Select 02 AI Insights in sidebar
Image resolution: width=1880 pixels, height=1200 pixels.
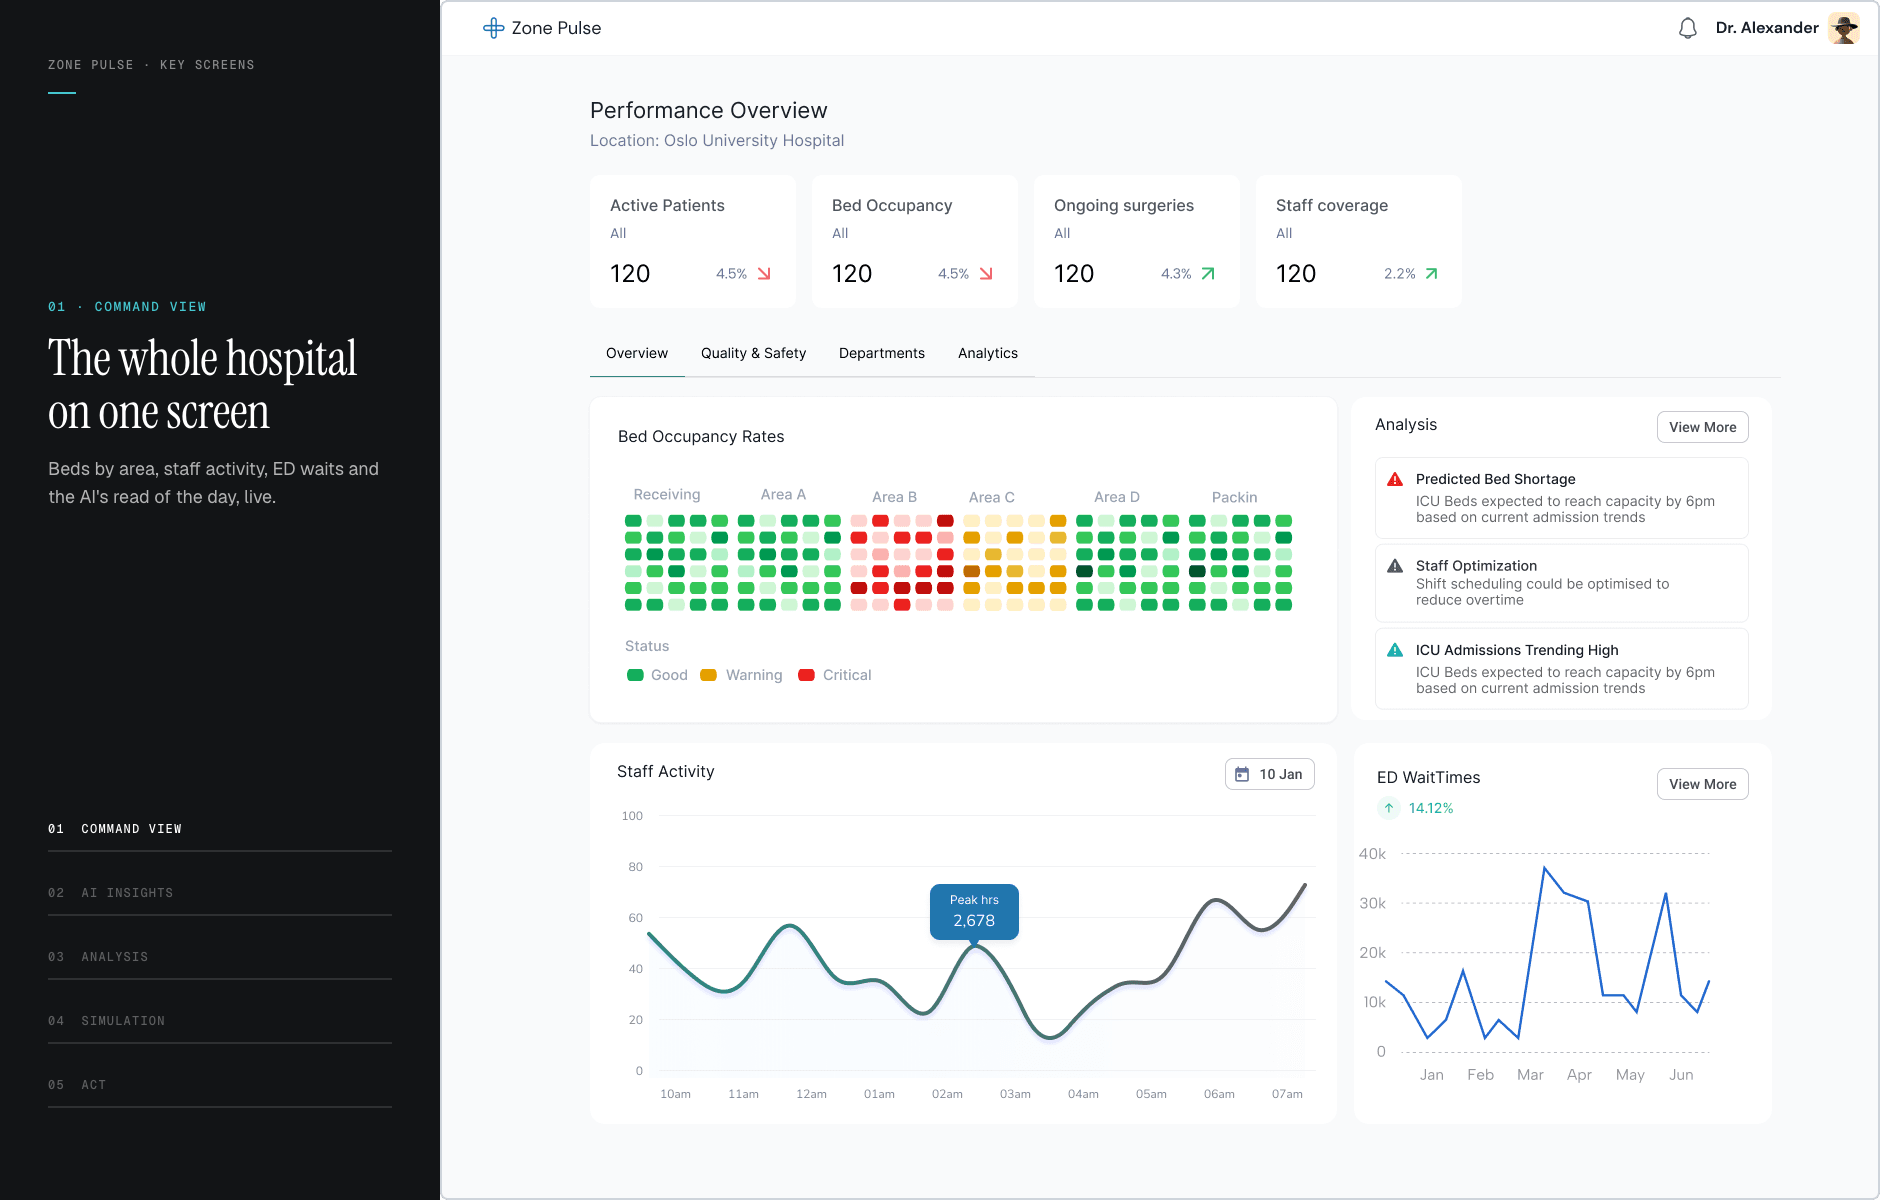coord(220,893)
